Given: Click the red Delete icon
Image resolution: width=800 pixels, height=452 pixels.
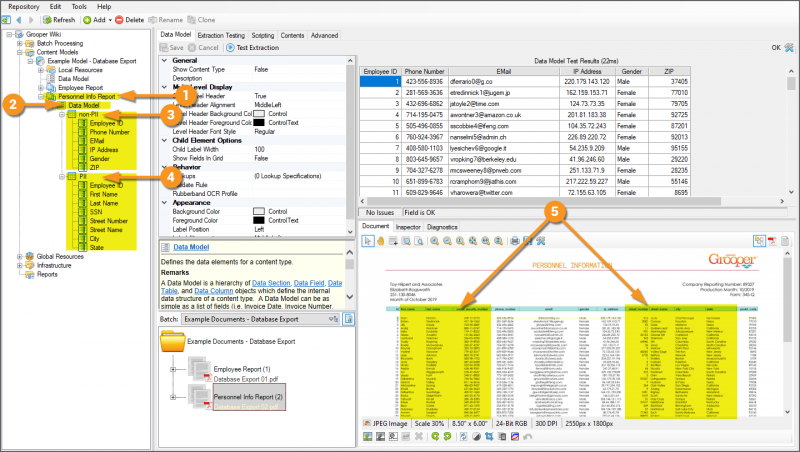Looking at the screenshot, I should (120, 19).
